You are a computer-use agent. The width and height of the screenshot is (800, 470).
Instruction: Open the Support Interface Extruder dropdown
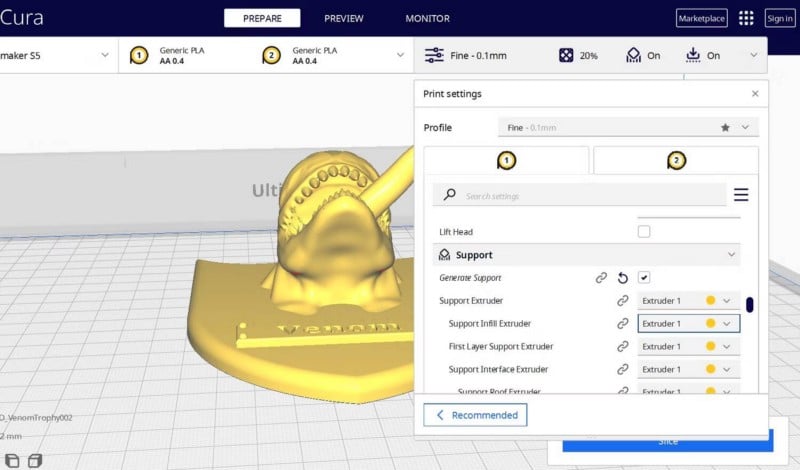[x=689, y=370]
